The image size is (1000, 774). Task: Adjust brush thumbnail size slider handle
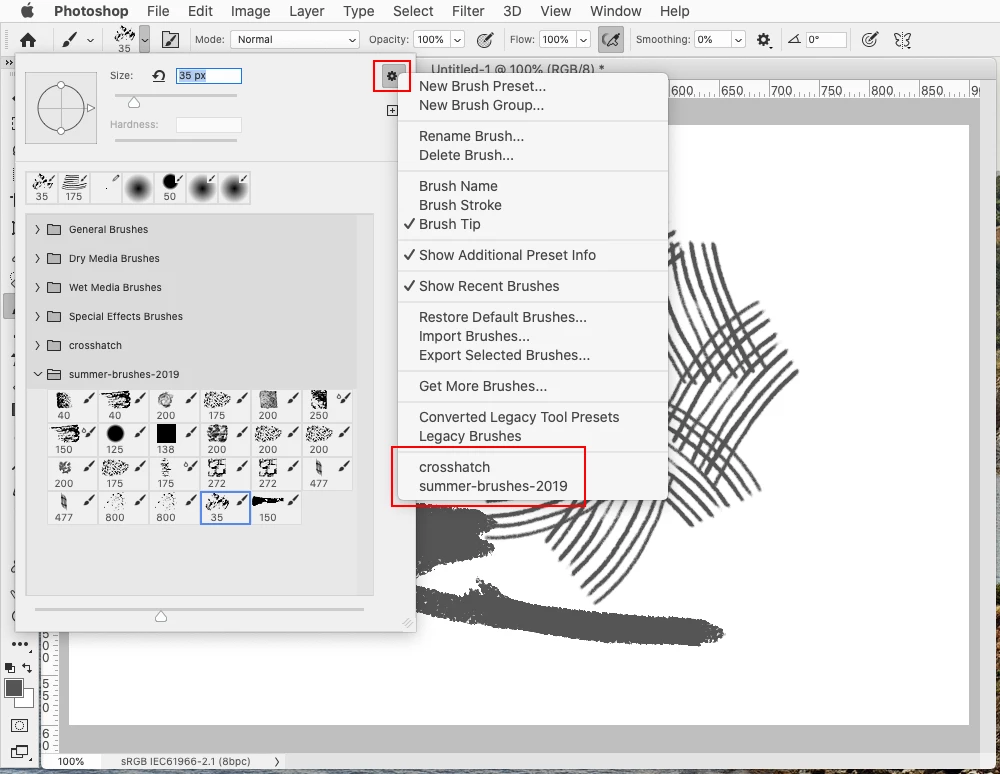(161, 617)
